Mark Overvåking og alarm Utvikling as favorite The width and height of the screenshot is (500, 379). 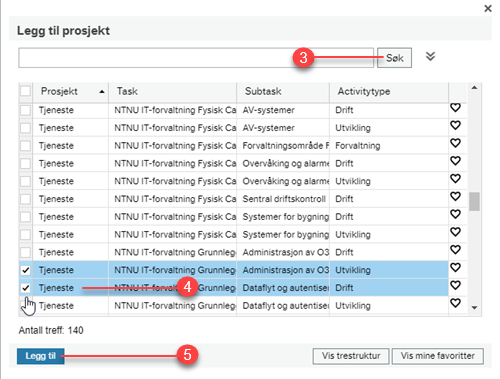[455, 179]
